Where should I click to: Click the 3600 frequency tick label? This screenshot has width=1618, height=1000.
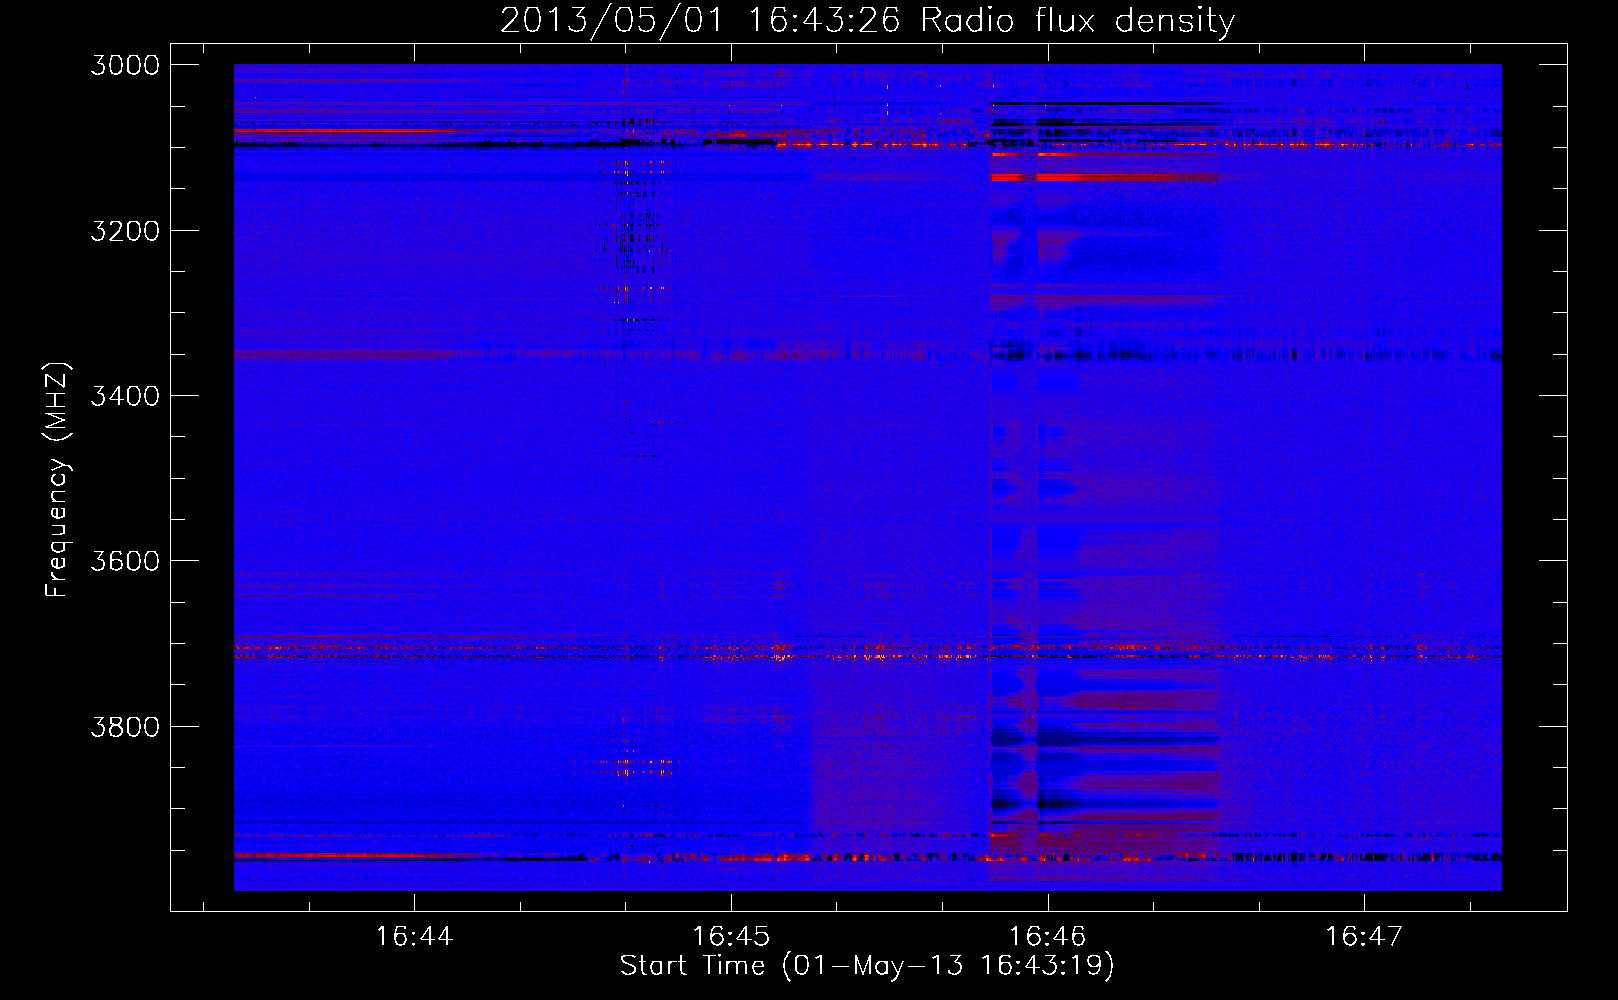[x=125, y=561]
